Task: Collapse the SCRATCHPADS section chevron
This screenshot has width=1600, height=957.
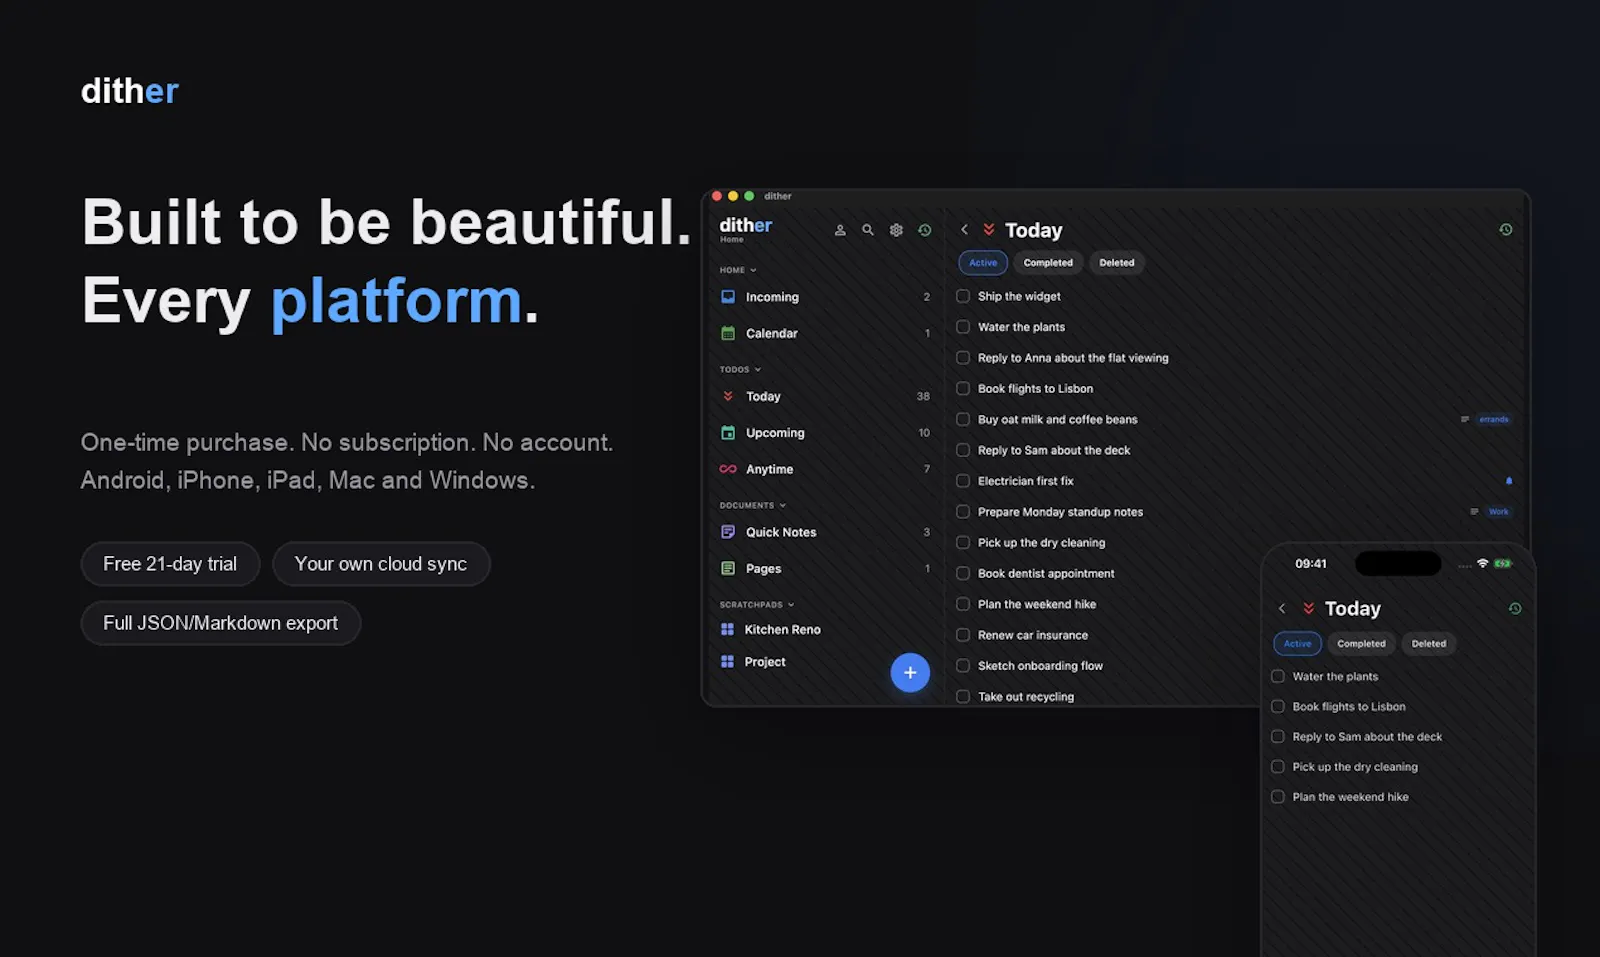Action: 791,604
